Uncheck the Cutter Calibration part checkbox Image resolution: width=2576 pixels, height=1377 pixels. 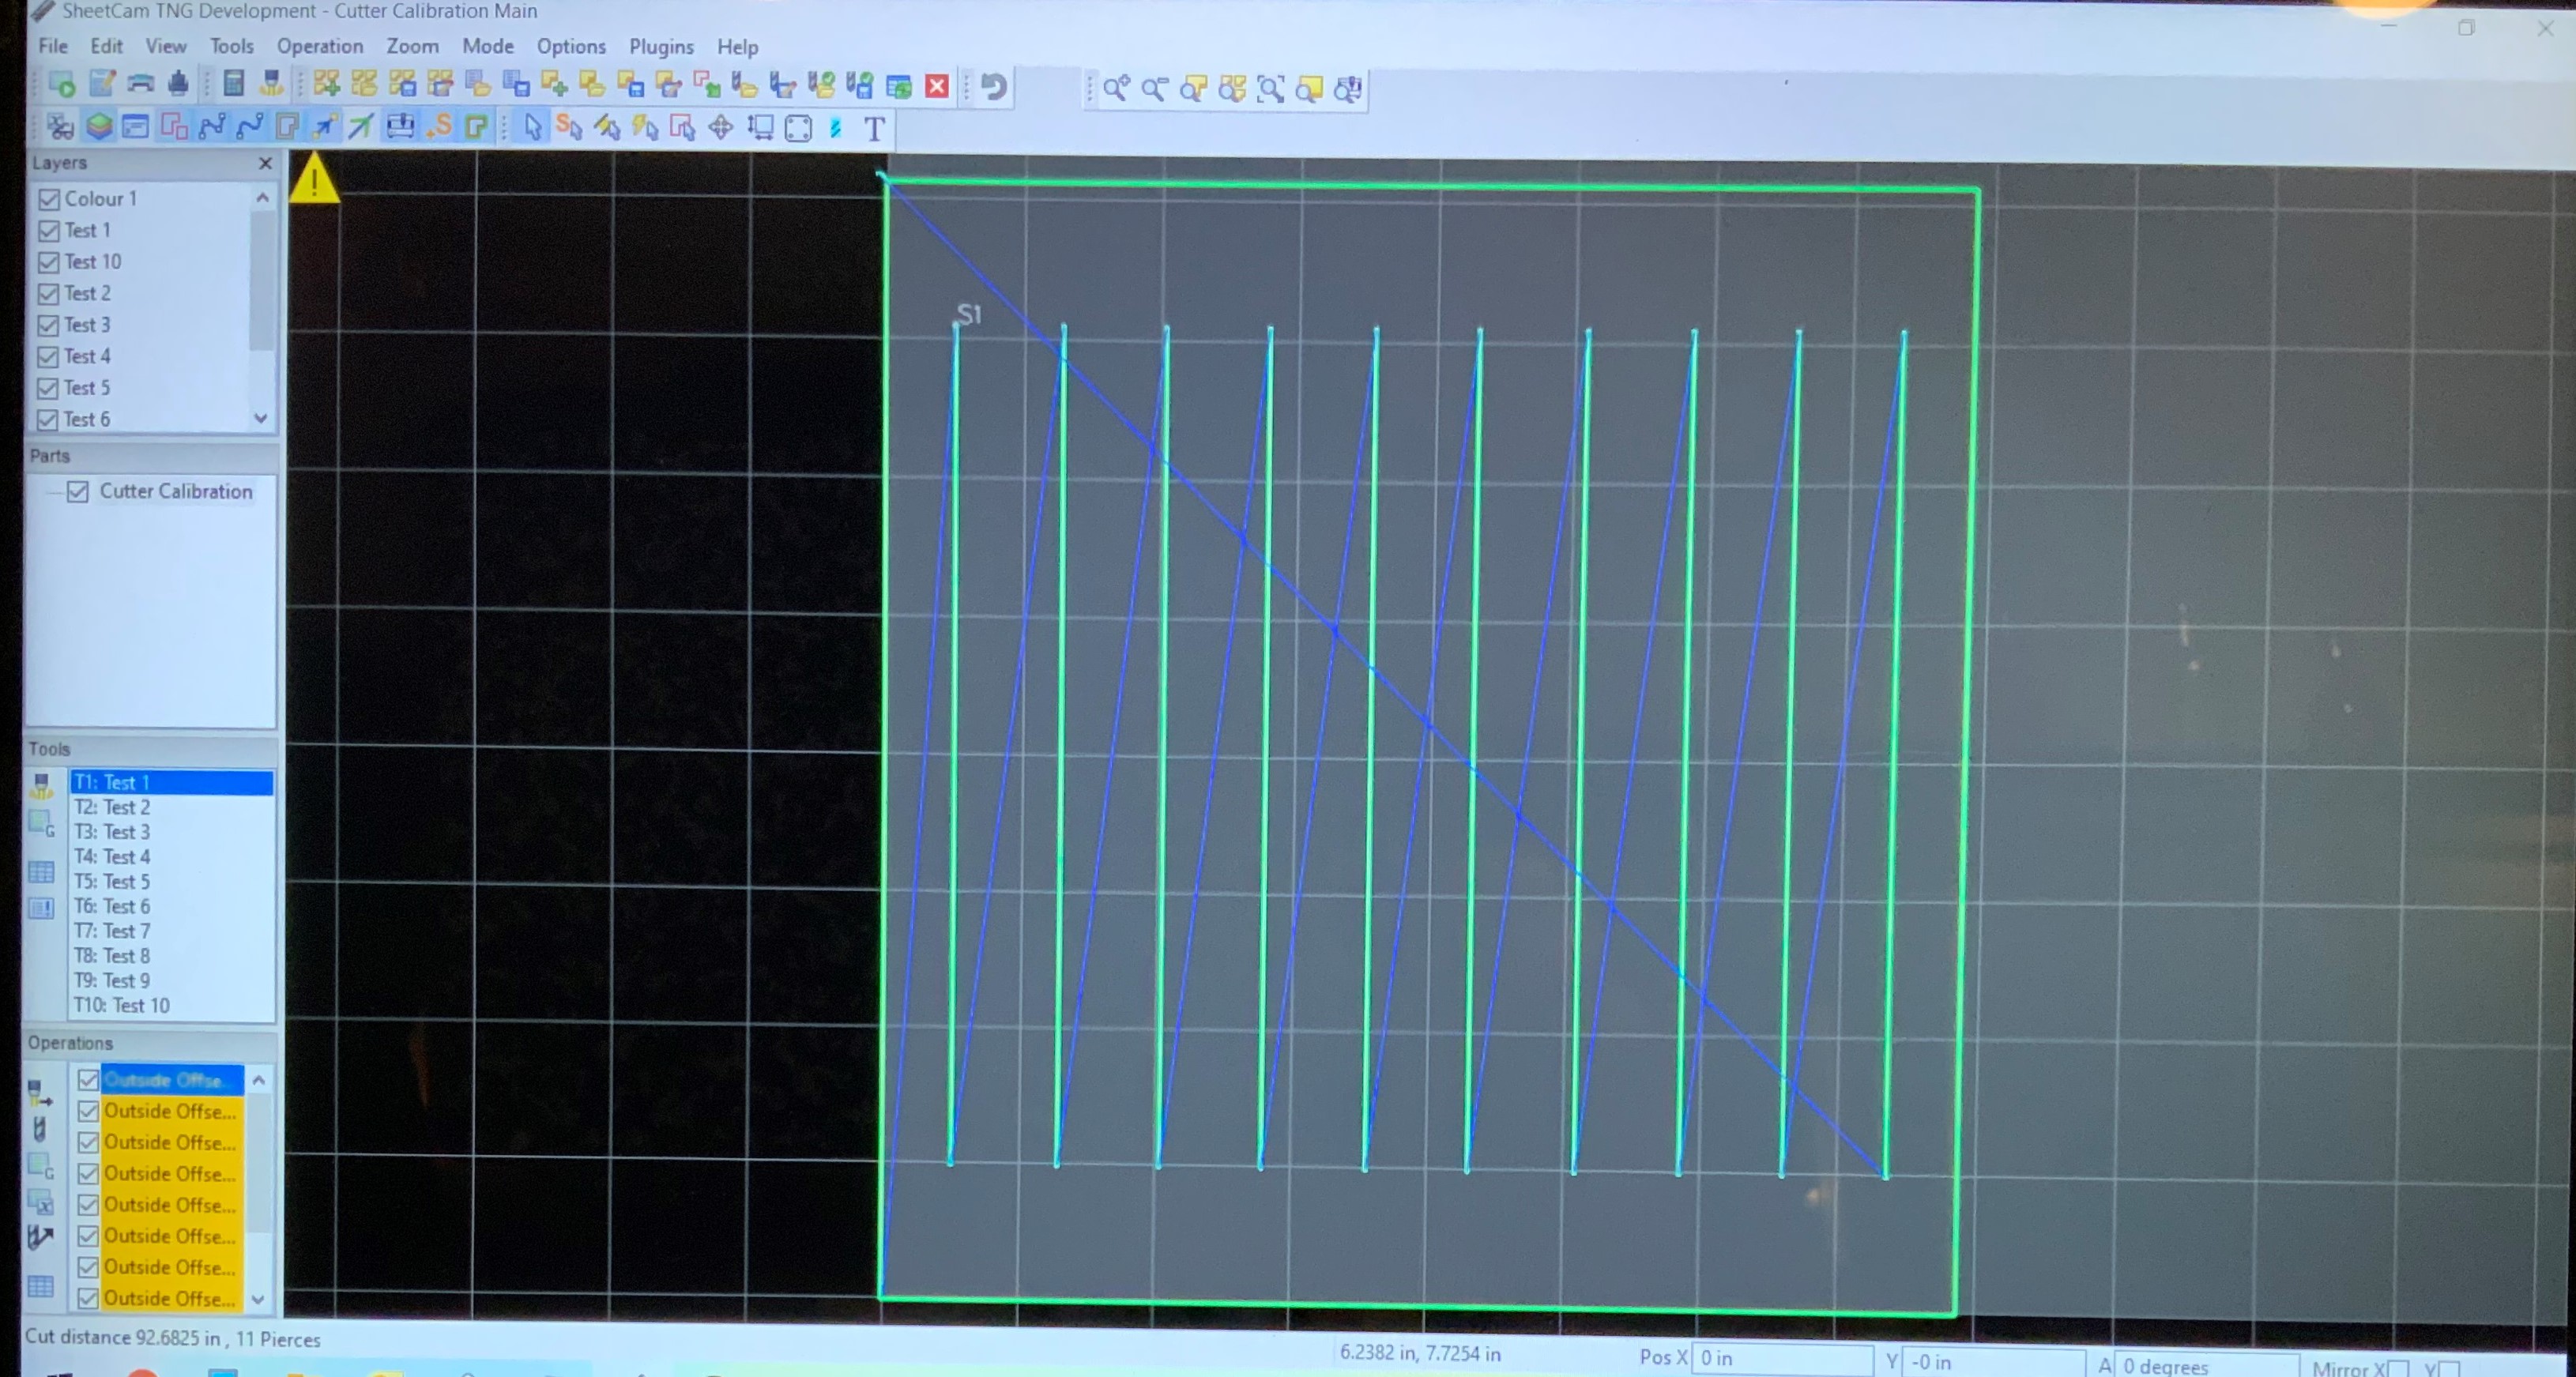78,491
